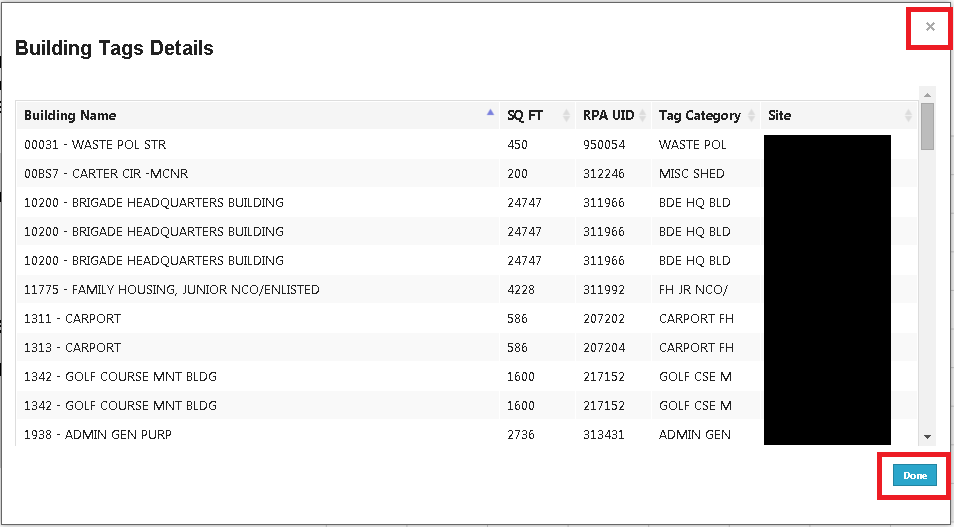954x527 pixels.
Task: Click SQ FT value 200
Action: [517, 173]
